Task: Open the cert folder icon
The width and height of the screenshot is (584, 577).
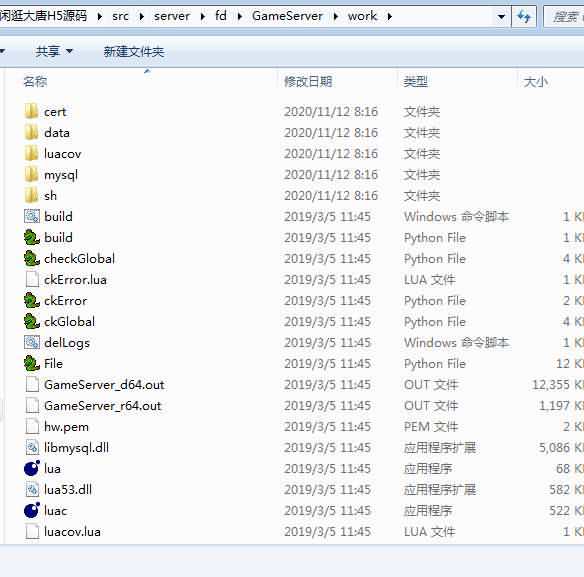Action: pyautogui.click(x=32, y=111)
